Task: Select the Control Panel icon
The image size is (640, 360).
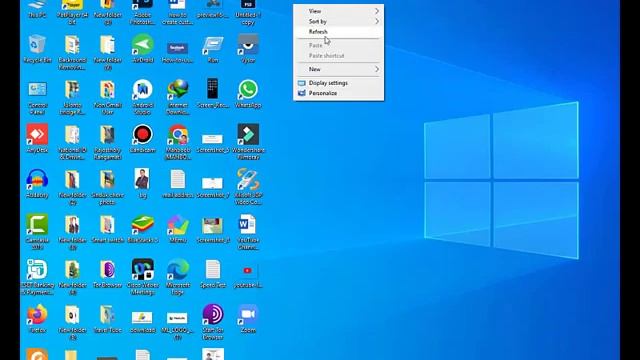Action: (x=37, y=98)
